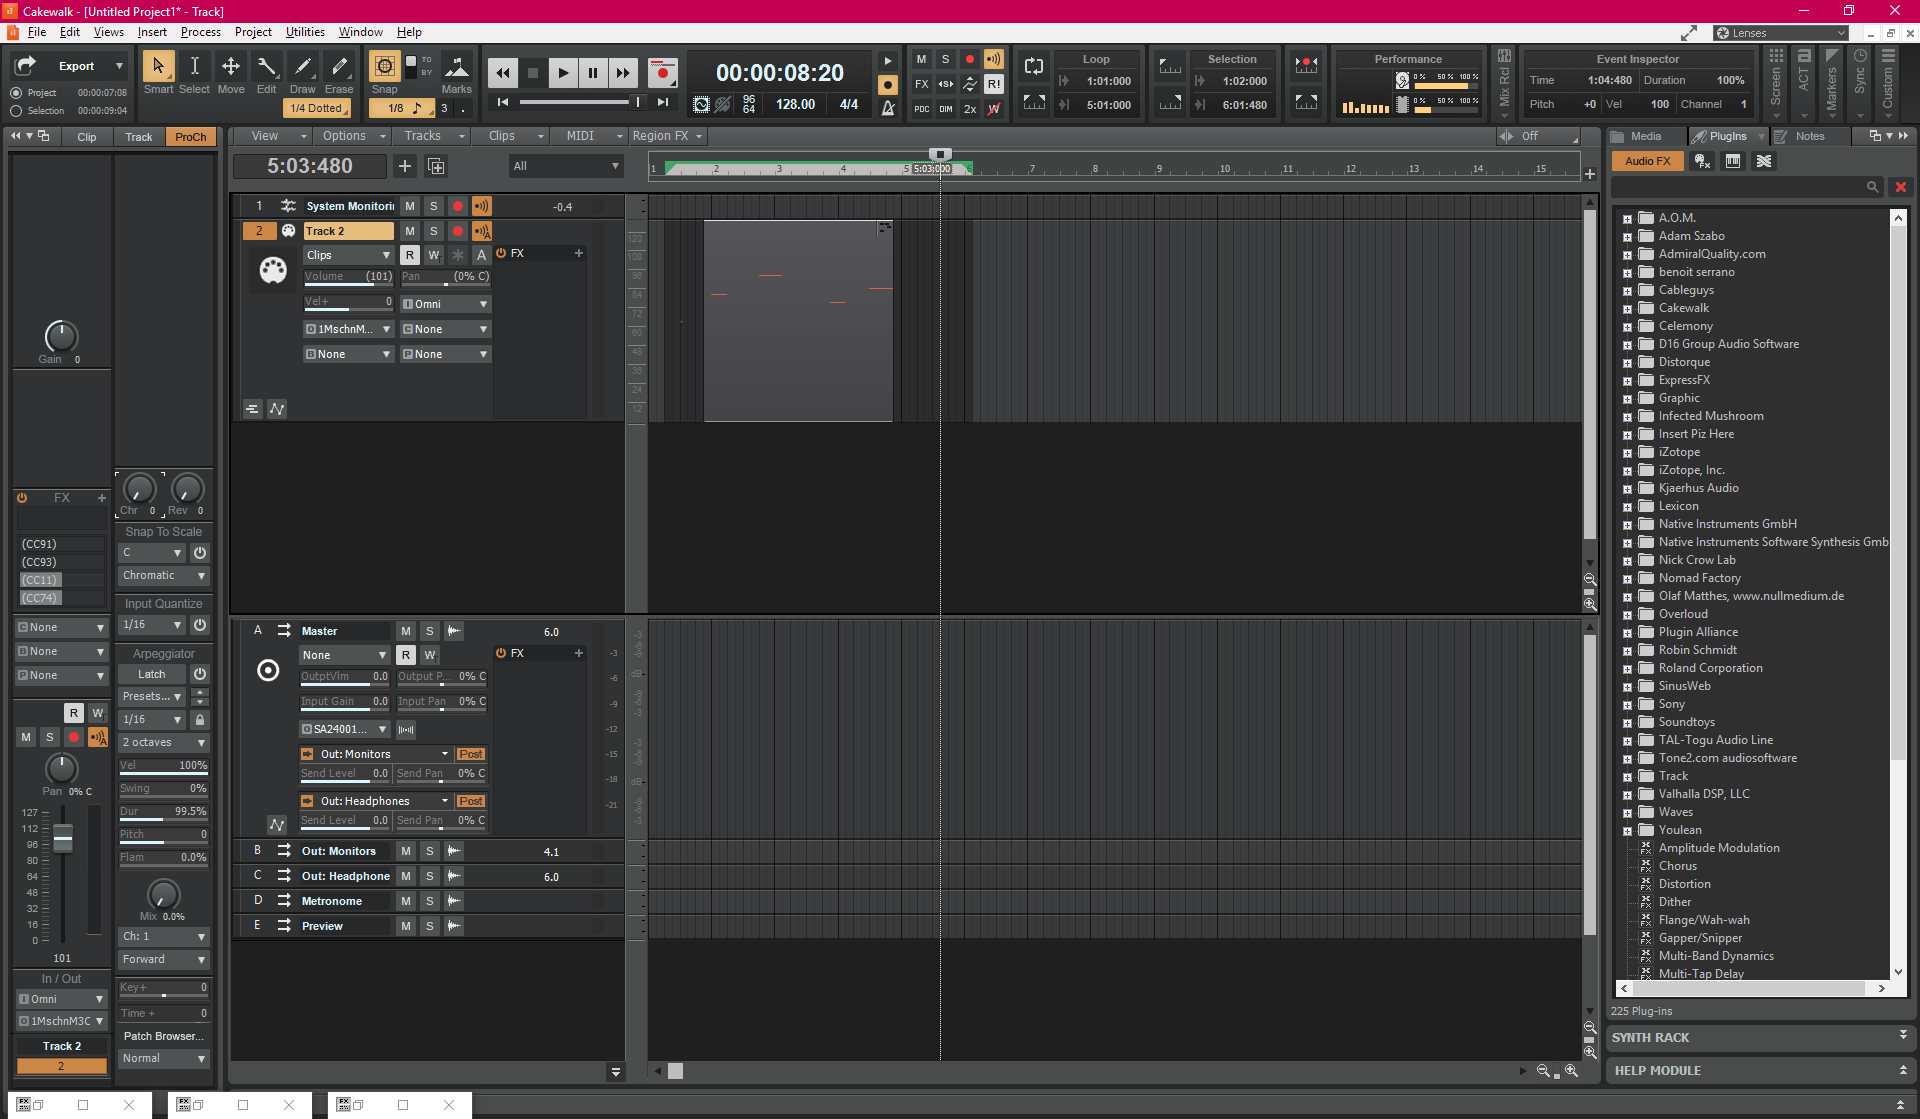Start playback with the Play button
Image resolution: width=1920 pixels, height=1119 pixels.
coord(563,73)
